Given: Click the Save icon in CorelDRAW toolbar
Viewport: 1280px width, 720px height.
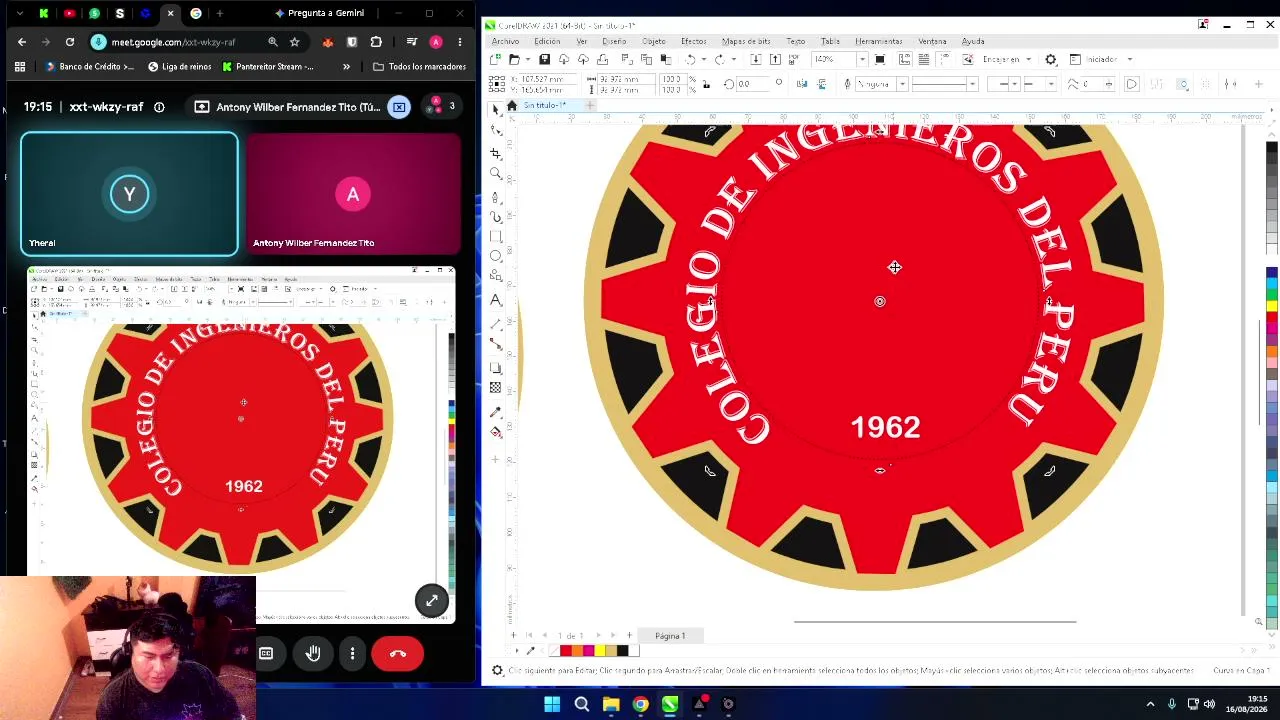Looking at the screenshot, I should click(544, 59).
